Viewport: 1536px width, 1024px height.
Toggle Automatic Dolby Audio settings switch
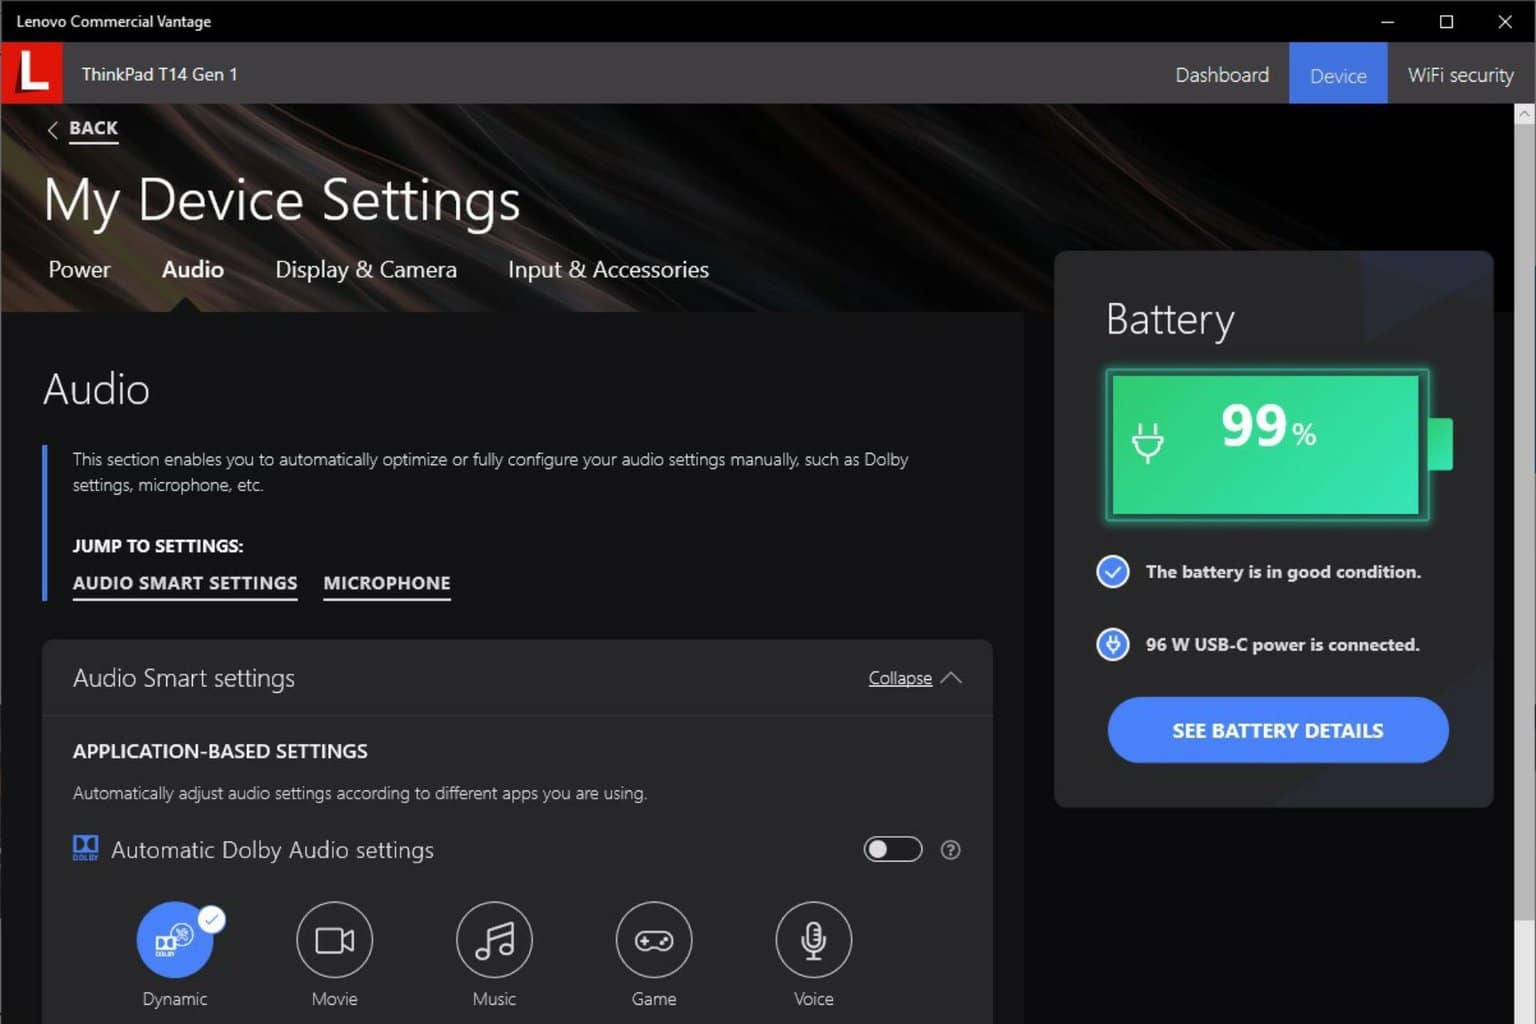pyautogui.click(x=893, y=849)
